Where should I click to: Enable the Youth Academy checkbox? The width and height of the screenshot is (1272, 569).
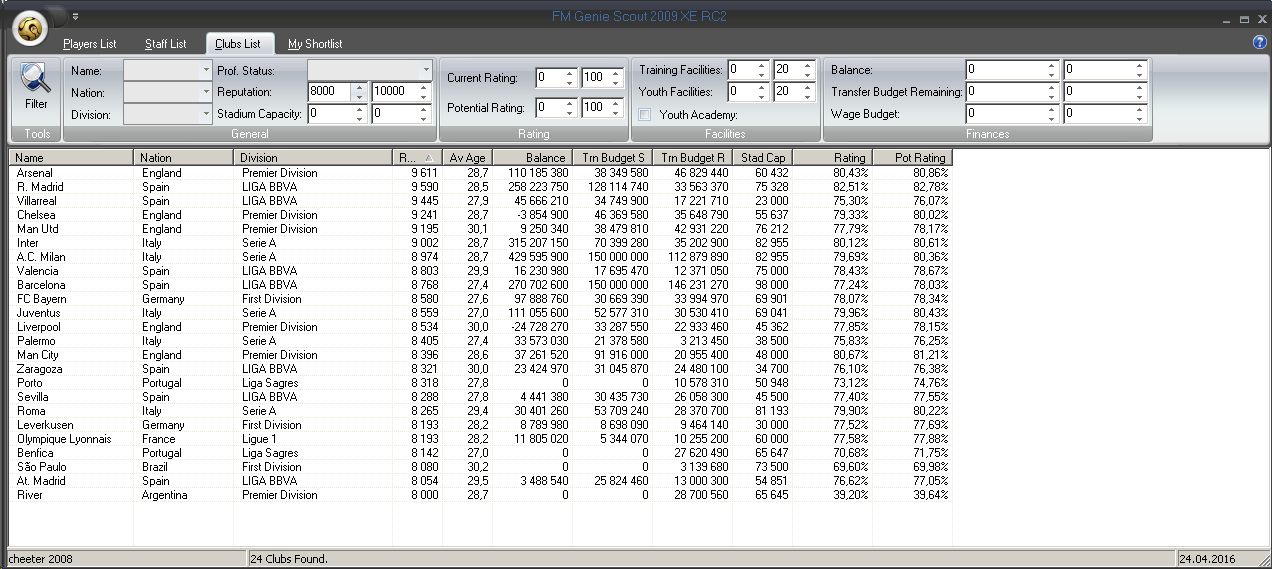coord(645,114)
